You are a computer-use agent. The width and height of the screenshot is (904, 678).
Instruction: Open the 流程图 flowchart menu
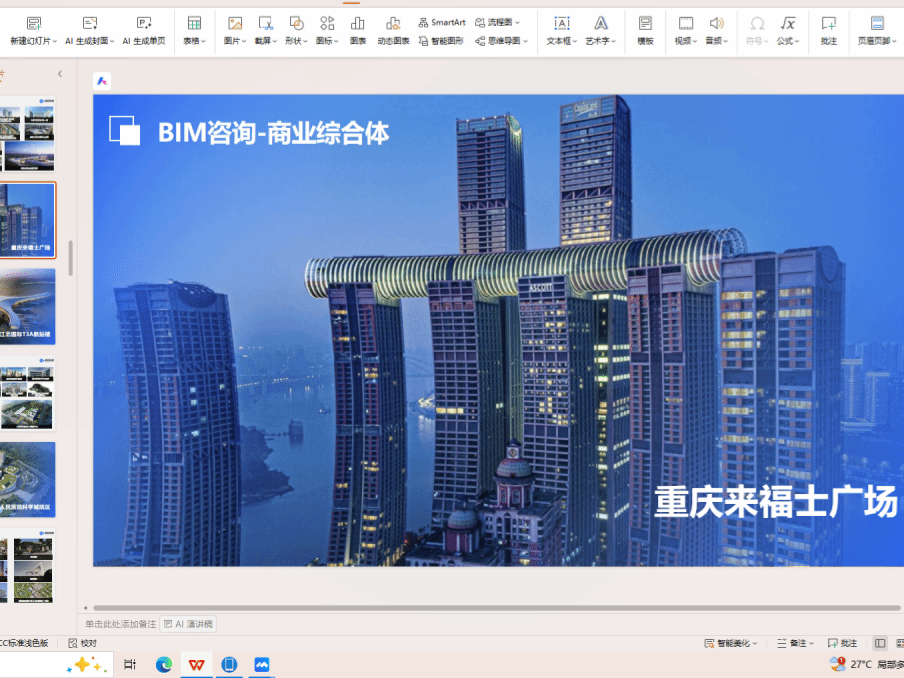(x=497, y=22)
